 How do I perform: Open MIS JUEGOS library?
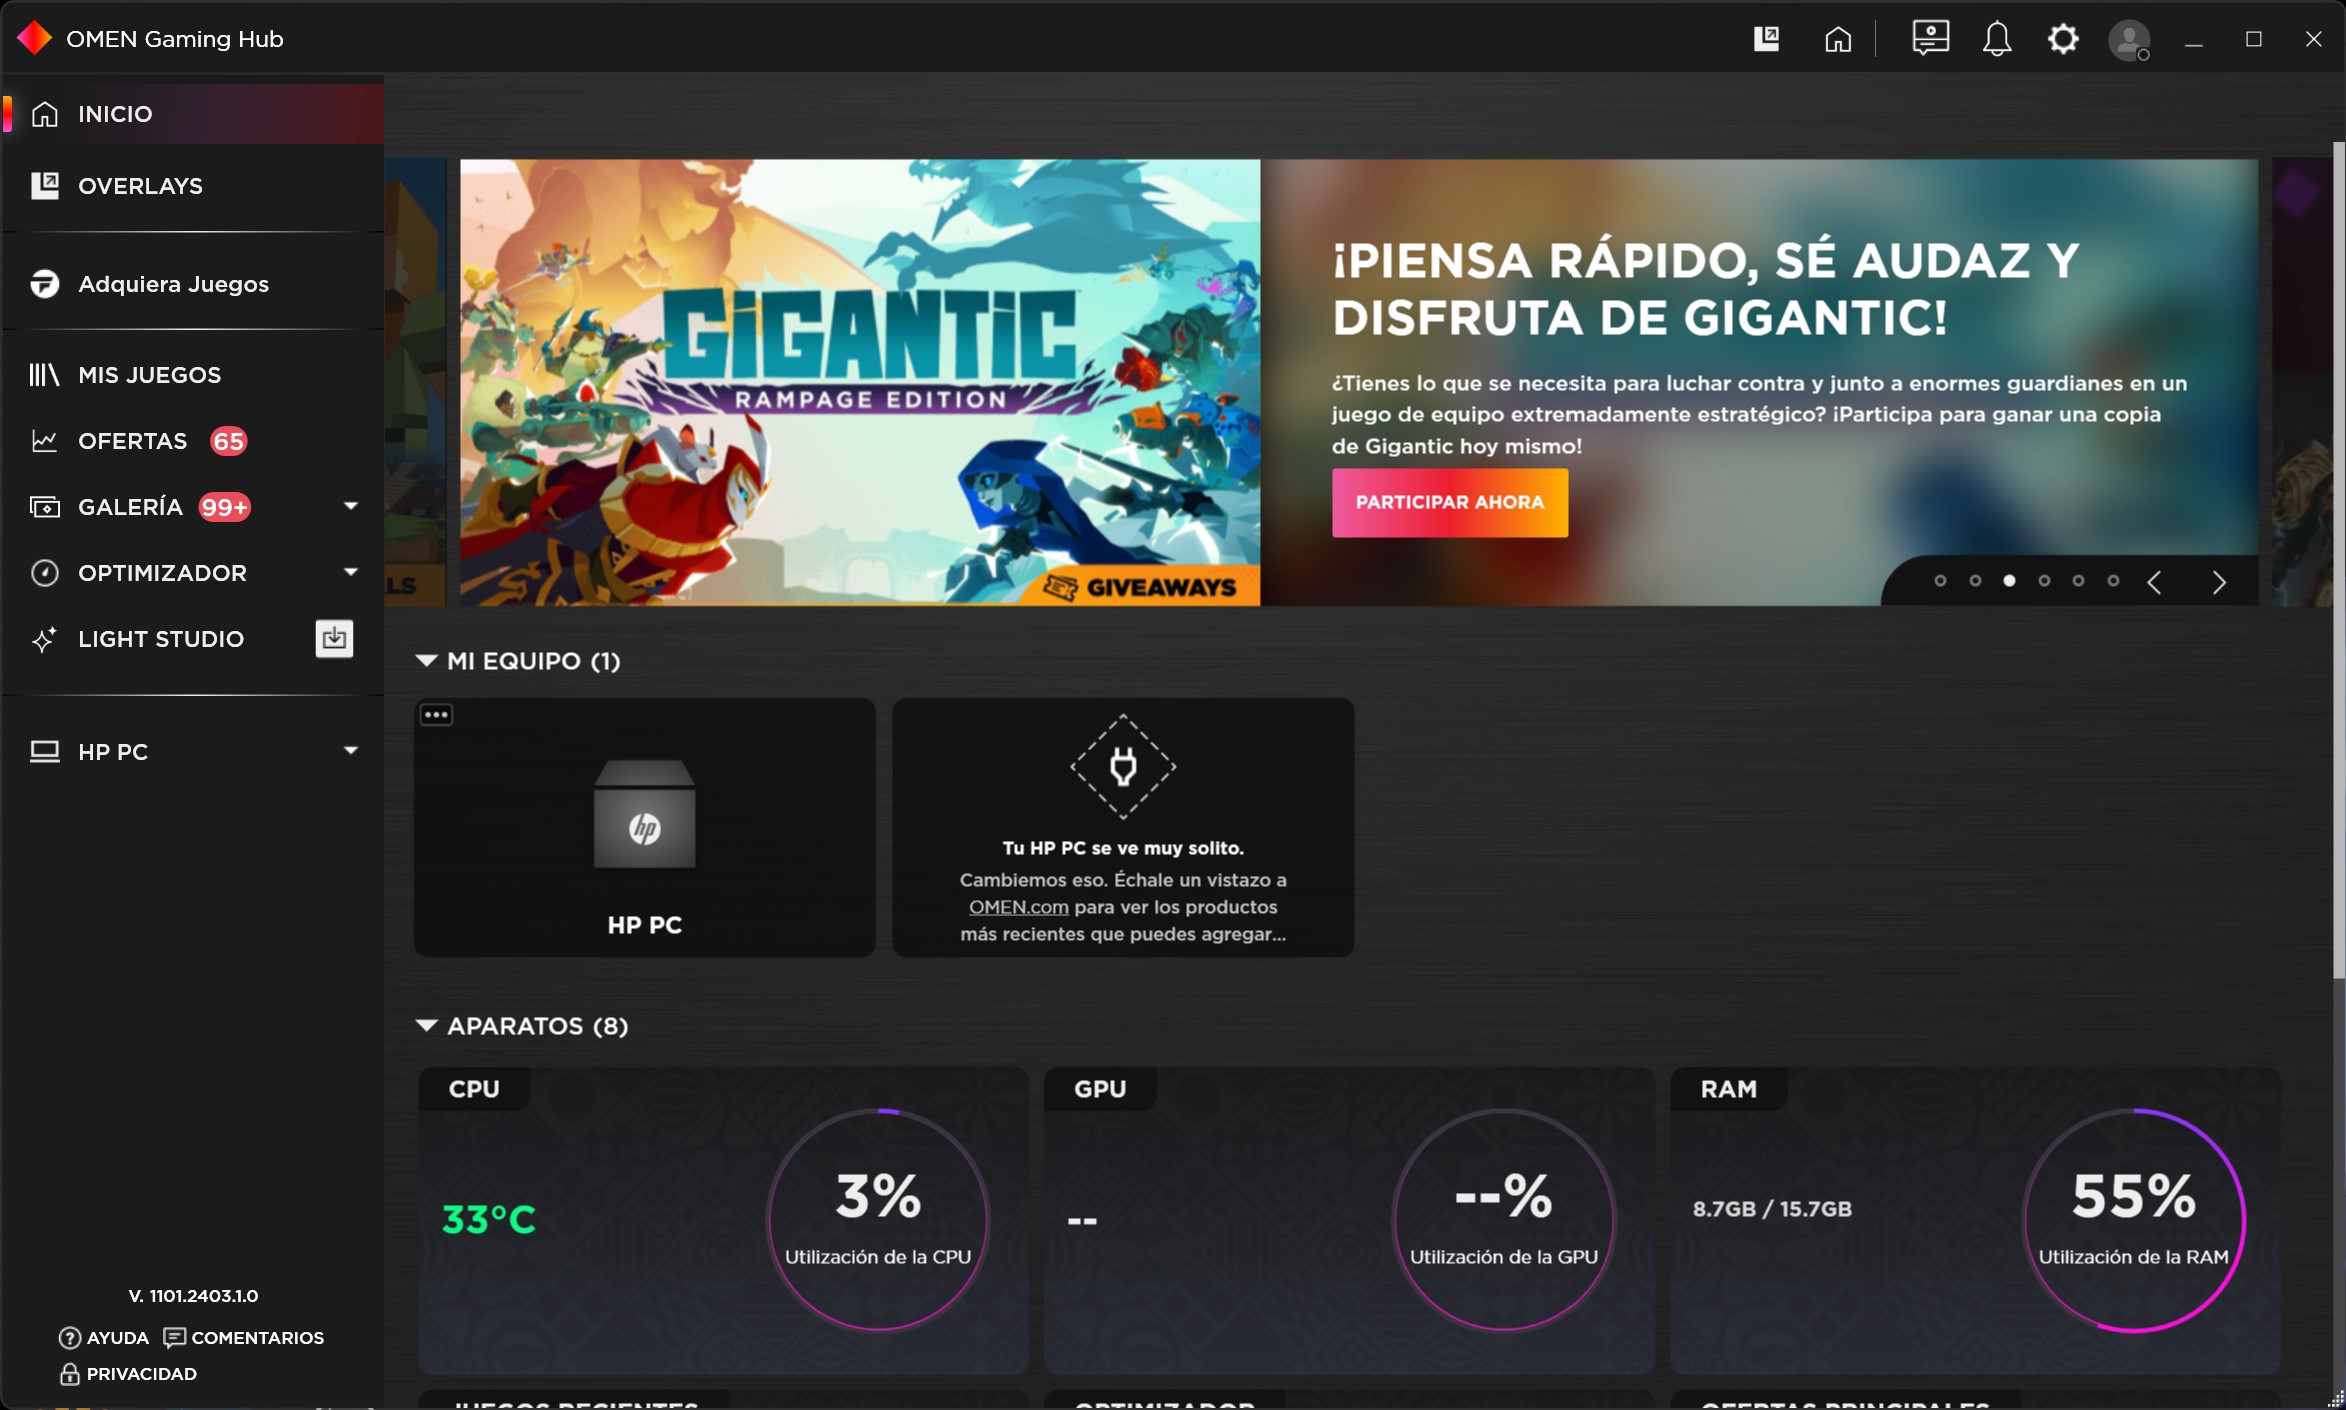[x=193, y=375]
